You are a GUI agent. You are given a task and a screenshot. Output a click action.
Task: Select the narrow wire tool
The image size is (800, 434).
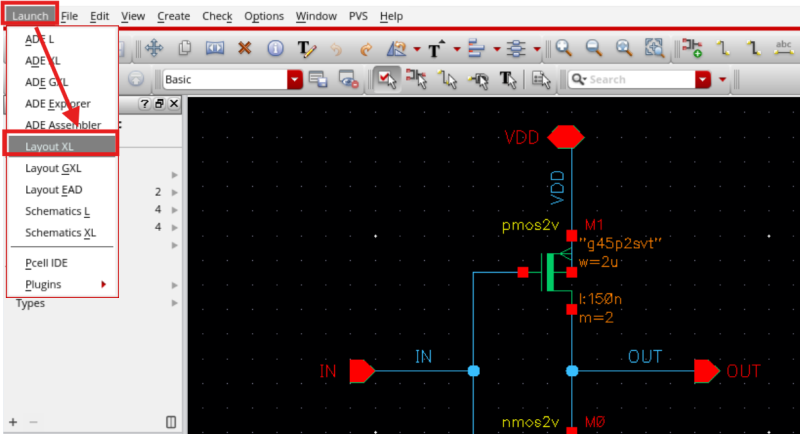[723, 48]
